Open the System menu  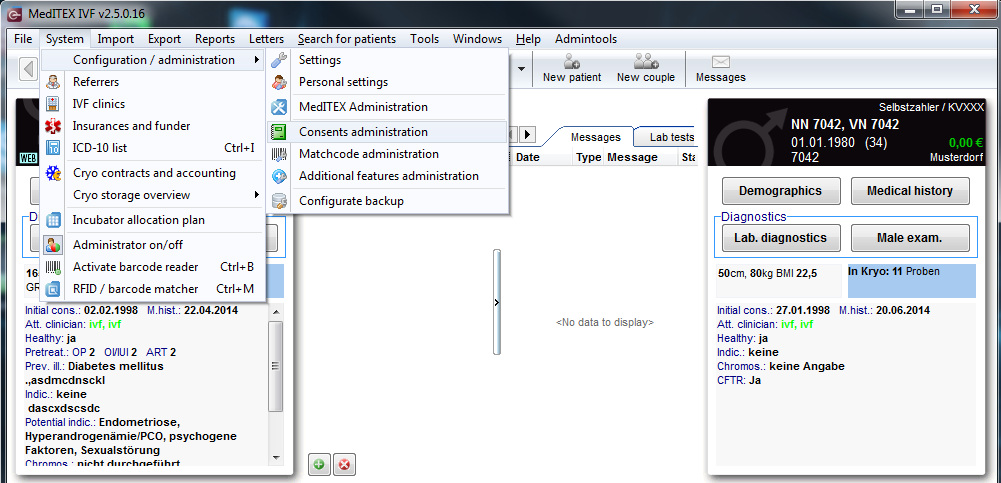coord(64,39)
